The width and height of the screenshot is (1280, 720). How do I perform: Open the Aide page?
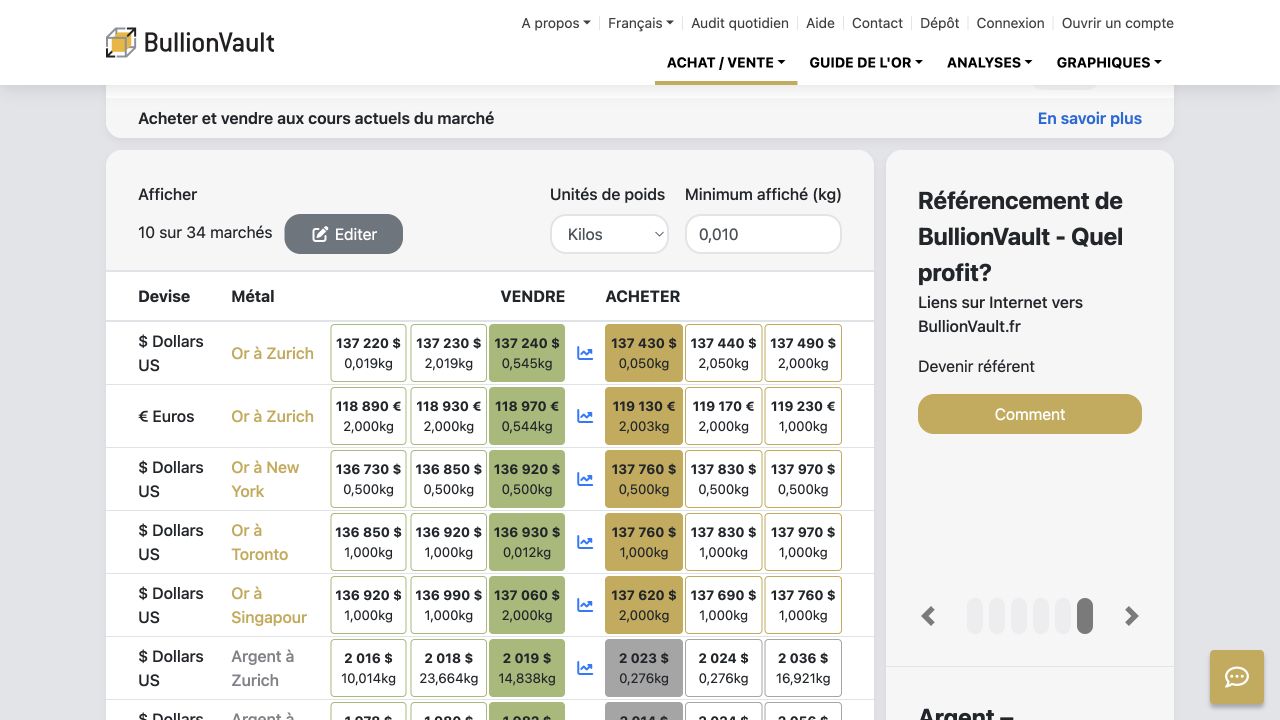click(820, 23)
